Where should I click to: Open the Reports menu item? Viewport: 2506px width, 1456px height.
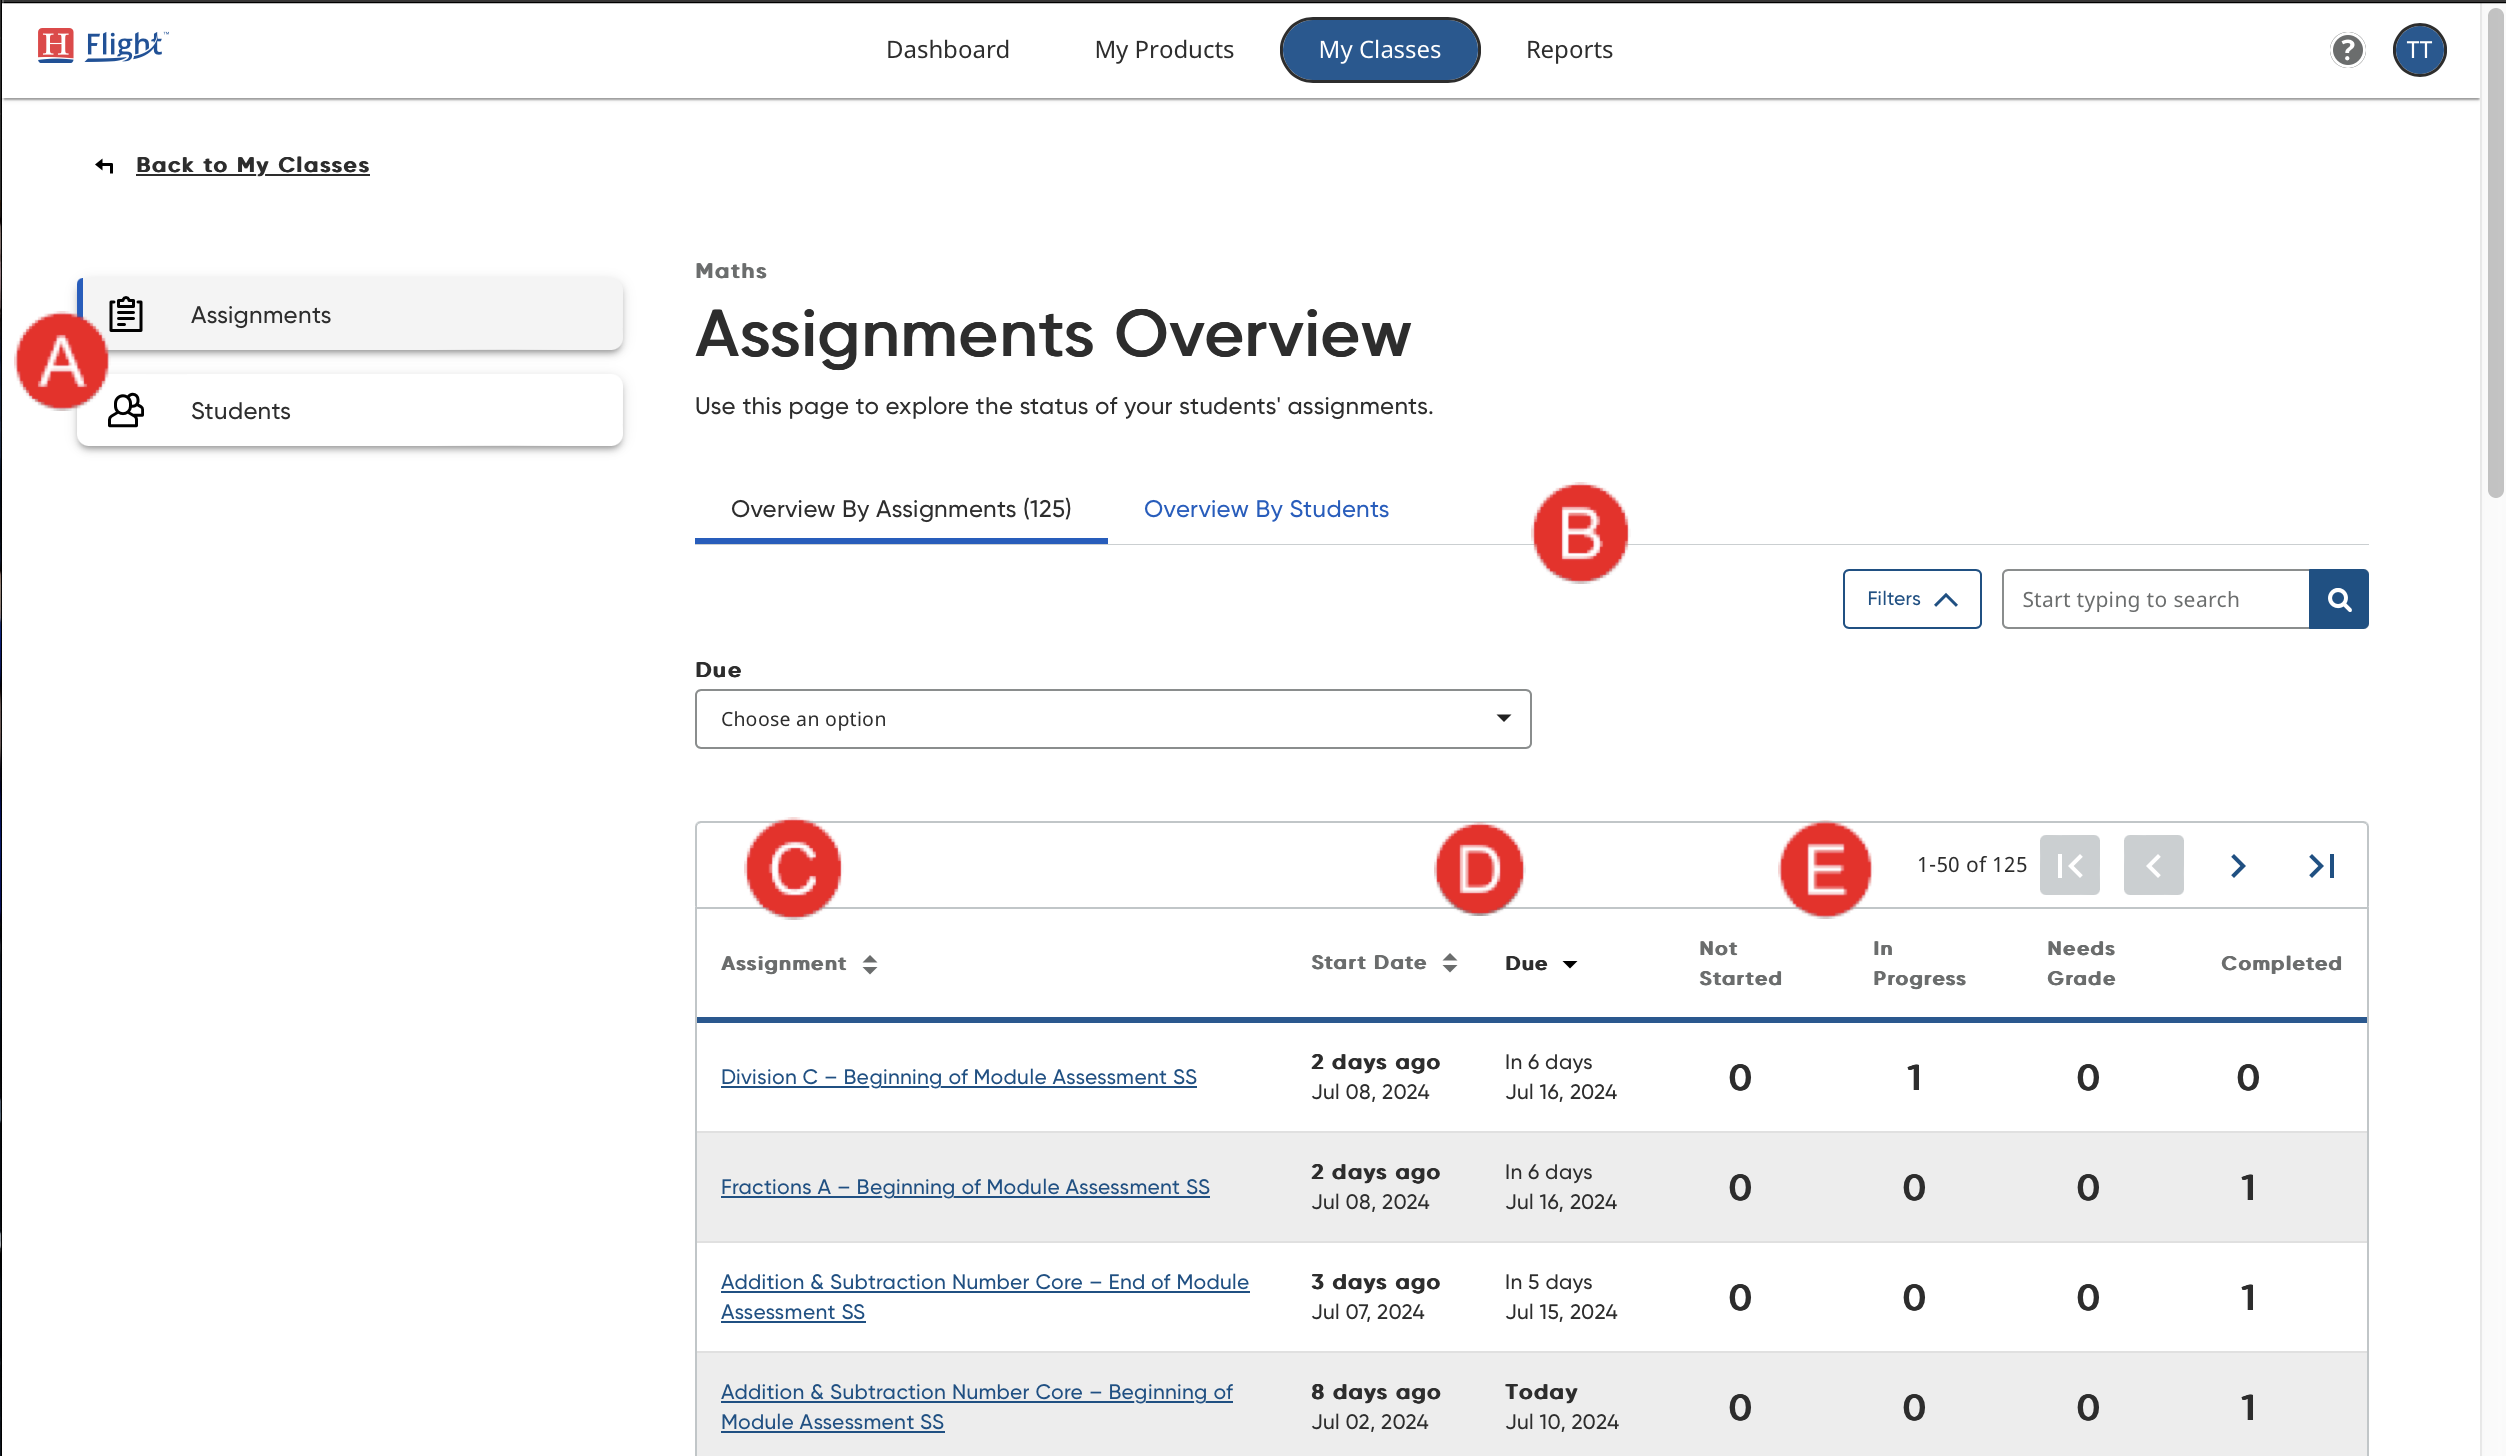1568,50
